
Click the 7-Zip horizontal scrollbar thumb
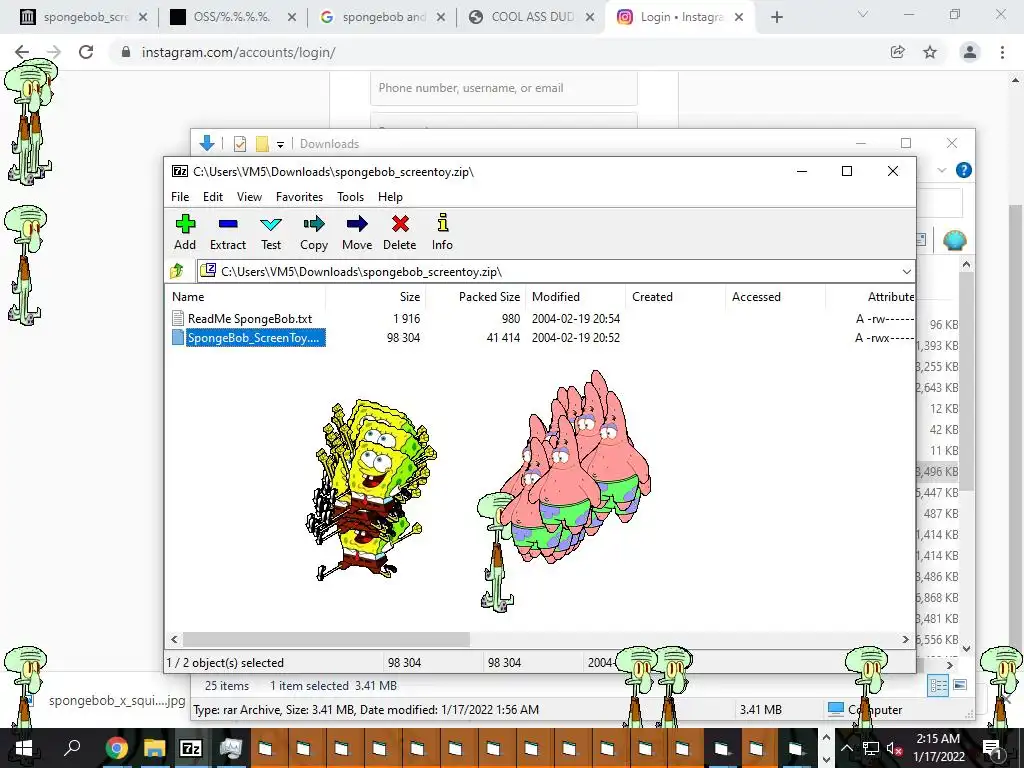(x=326, y=639)
